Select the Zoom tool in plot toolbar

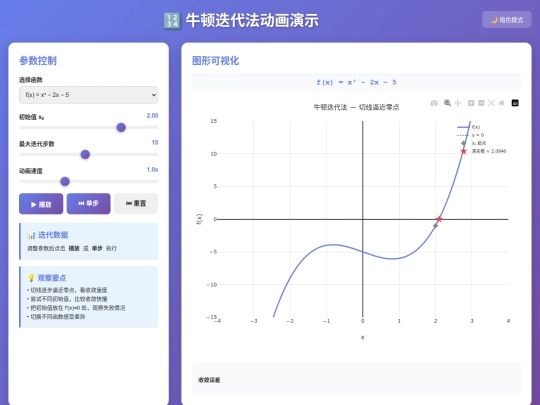pyautogui.click(x=447, y=103)
